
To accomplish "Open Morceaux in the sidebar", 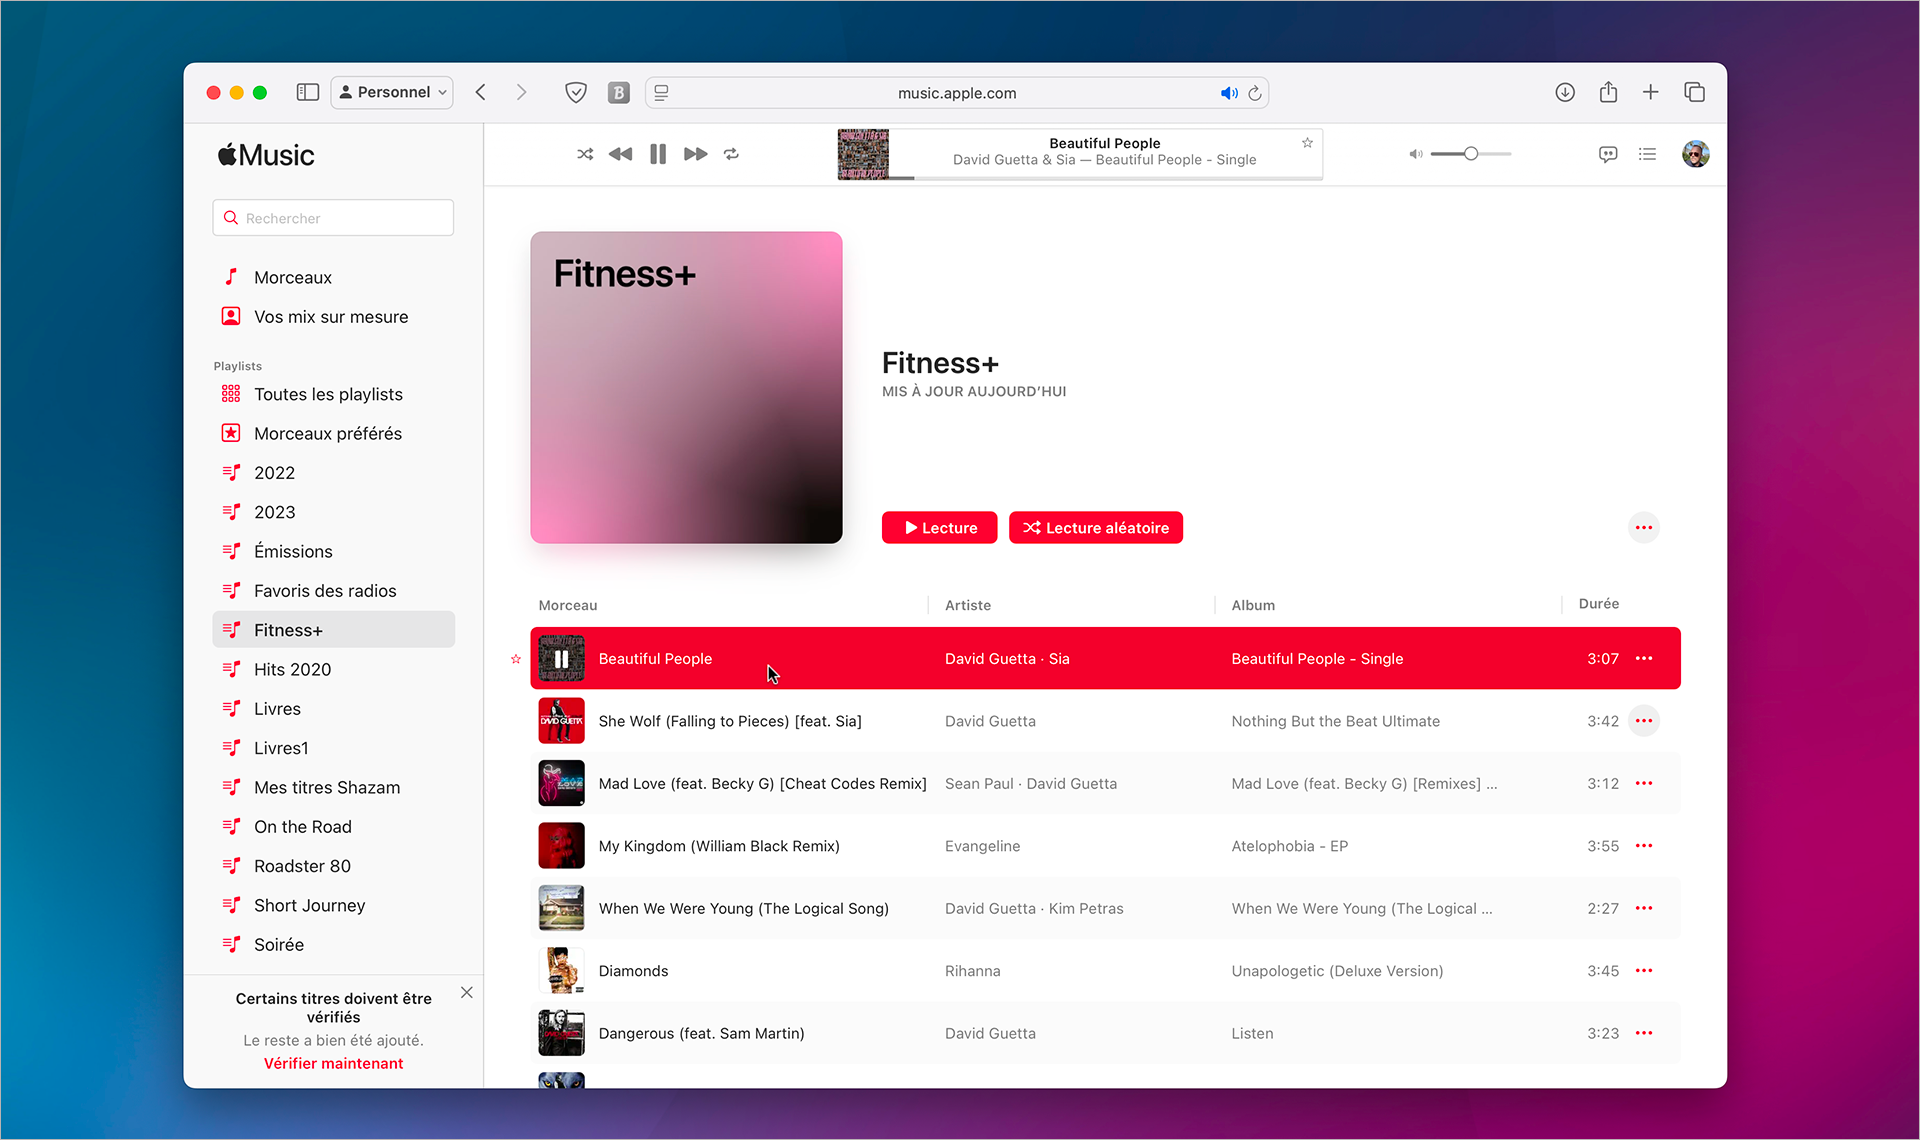I will (334, 277).
